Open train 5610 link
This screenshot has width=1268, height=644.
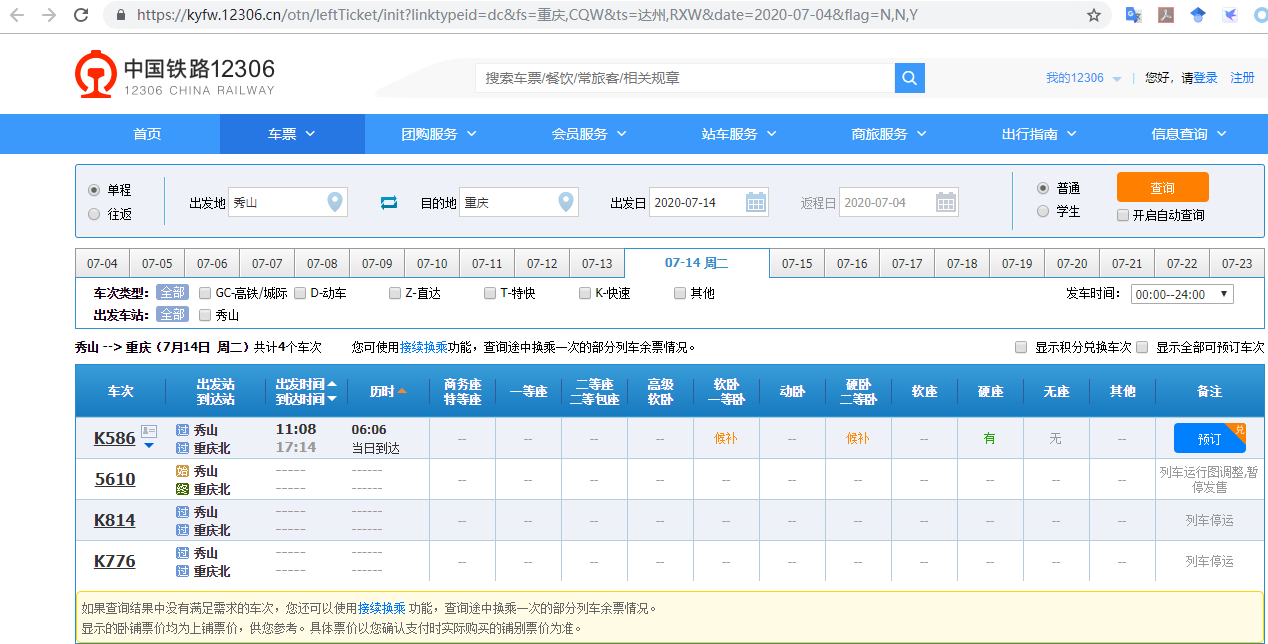[x=114, y=479]
